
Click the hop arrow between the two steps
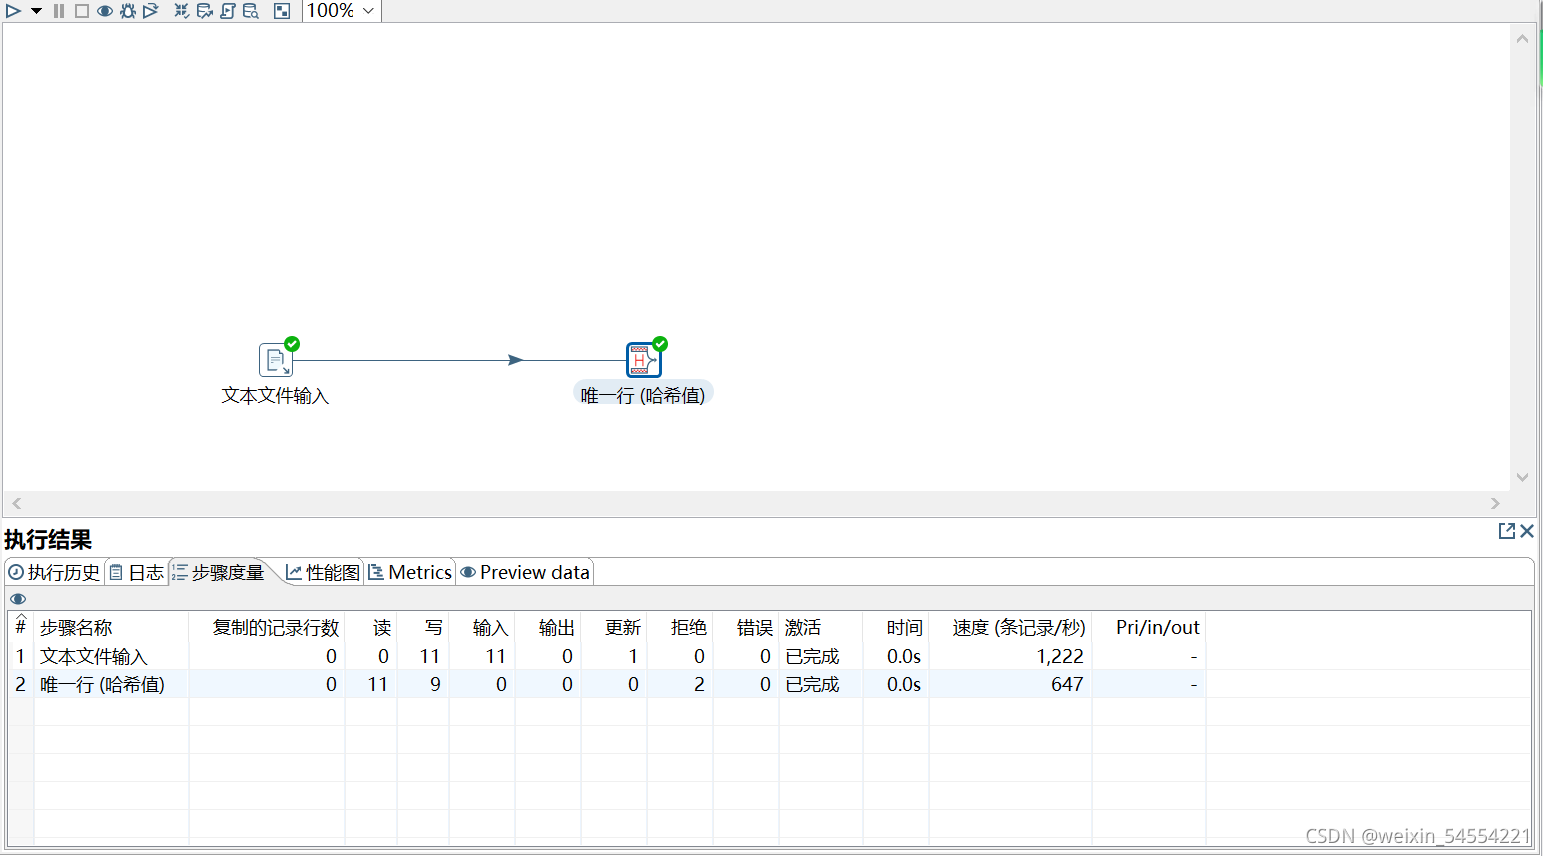[515, 360]
